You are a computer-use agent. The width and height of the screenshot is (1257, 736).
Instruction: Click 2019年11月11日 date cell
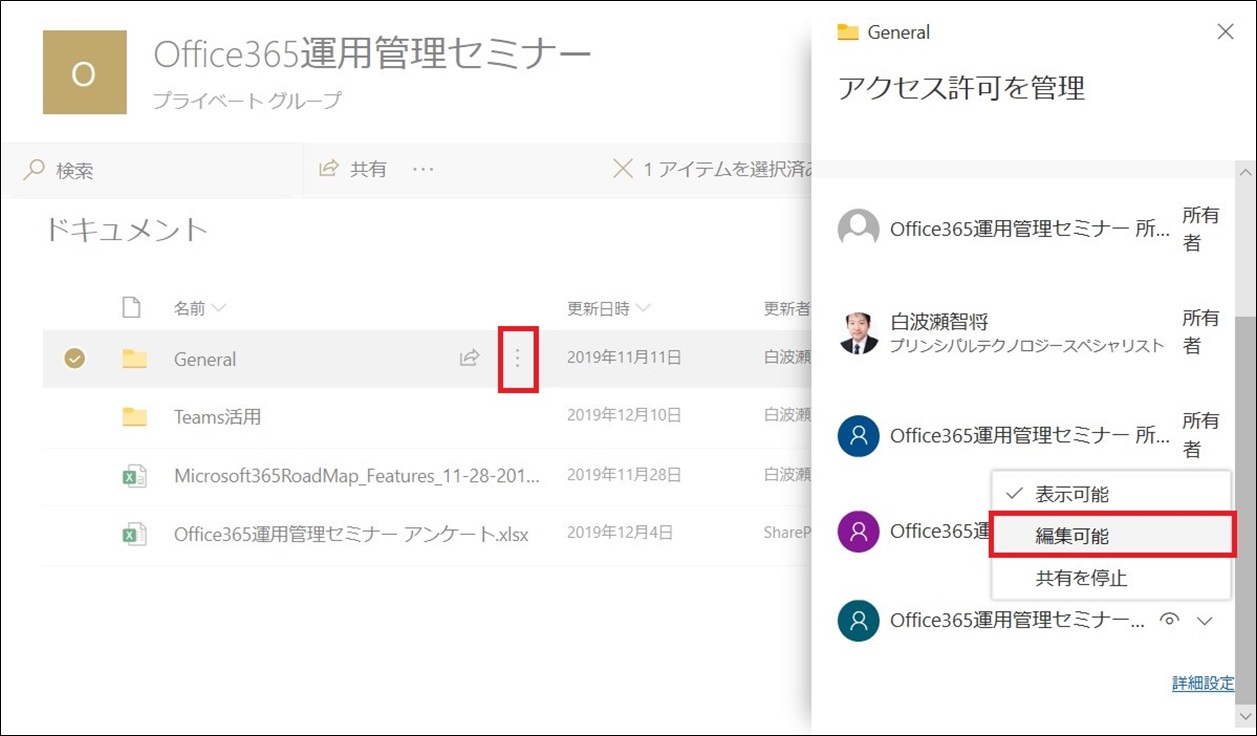coord(624,358)
